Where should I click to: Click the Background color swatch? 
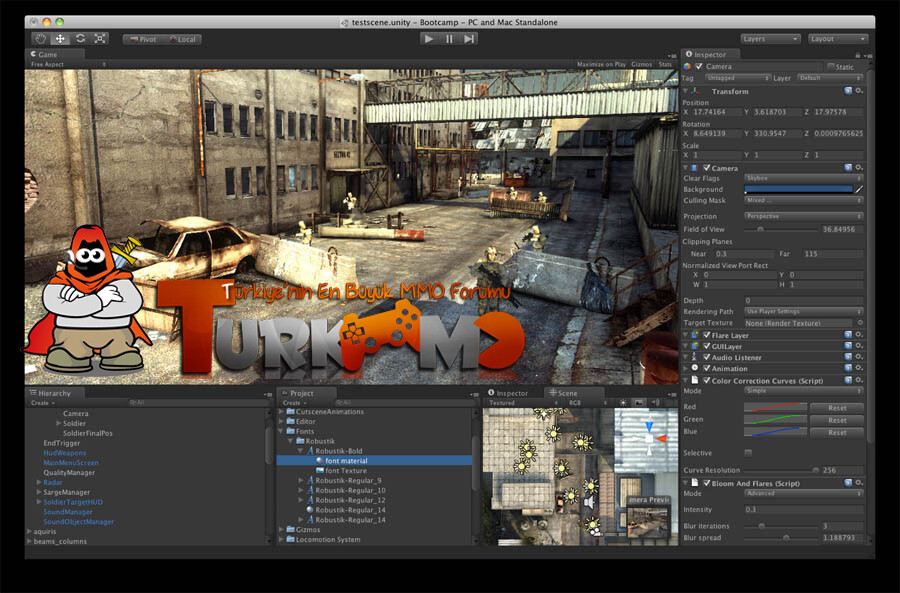tap(798, 189)
